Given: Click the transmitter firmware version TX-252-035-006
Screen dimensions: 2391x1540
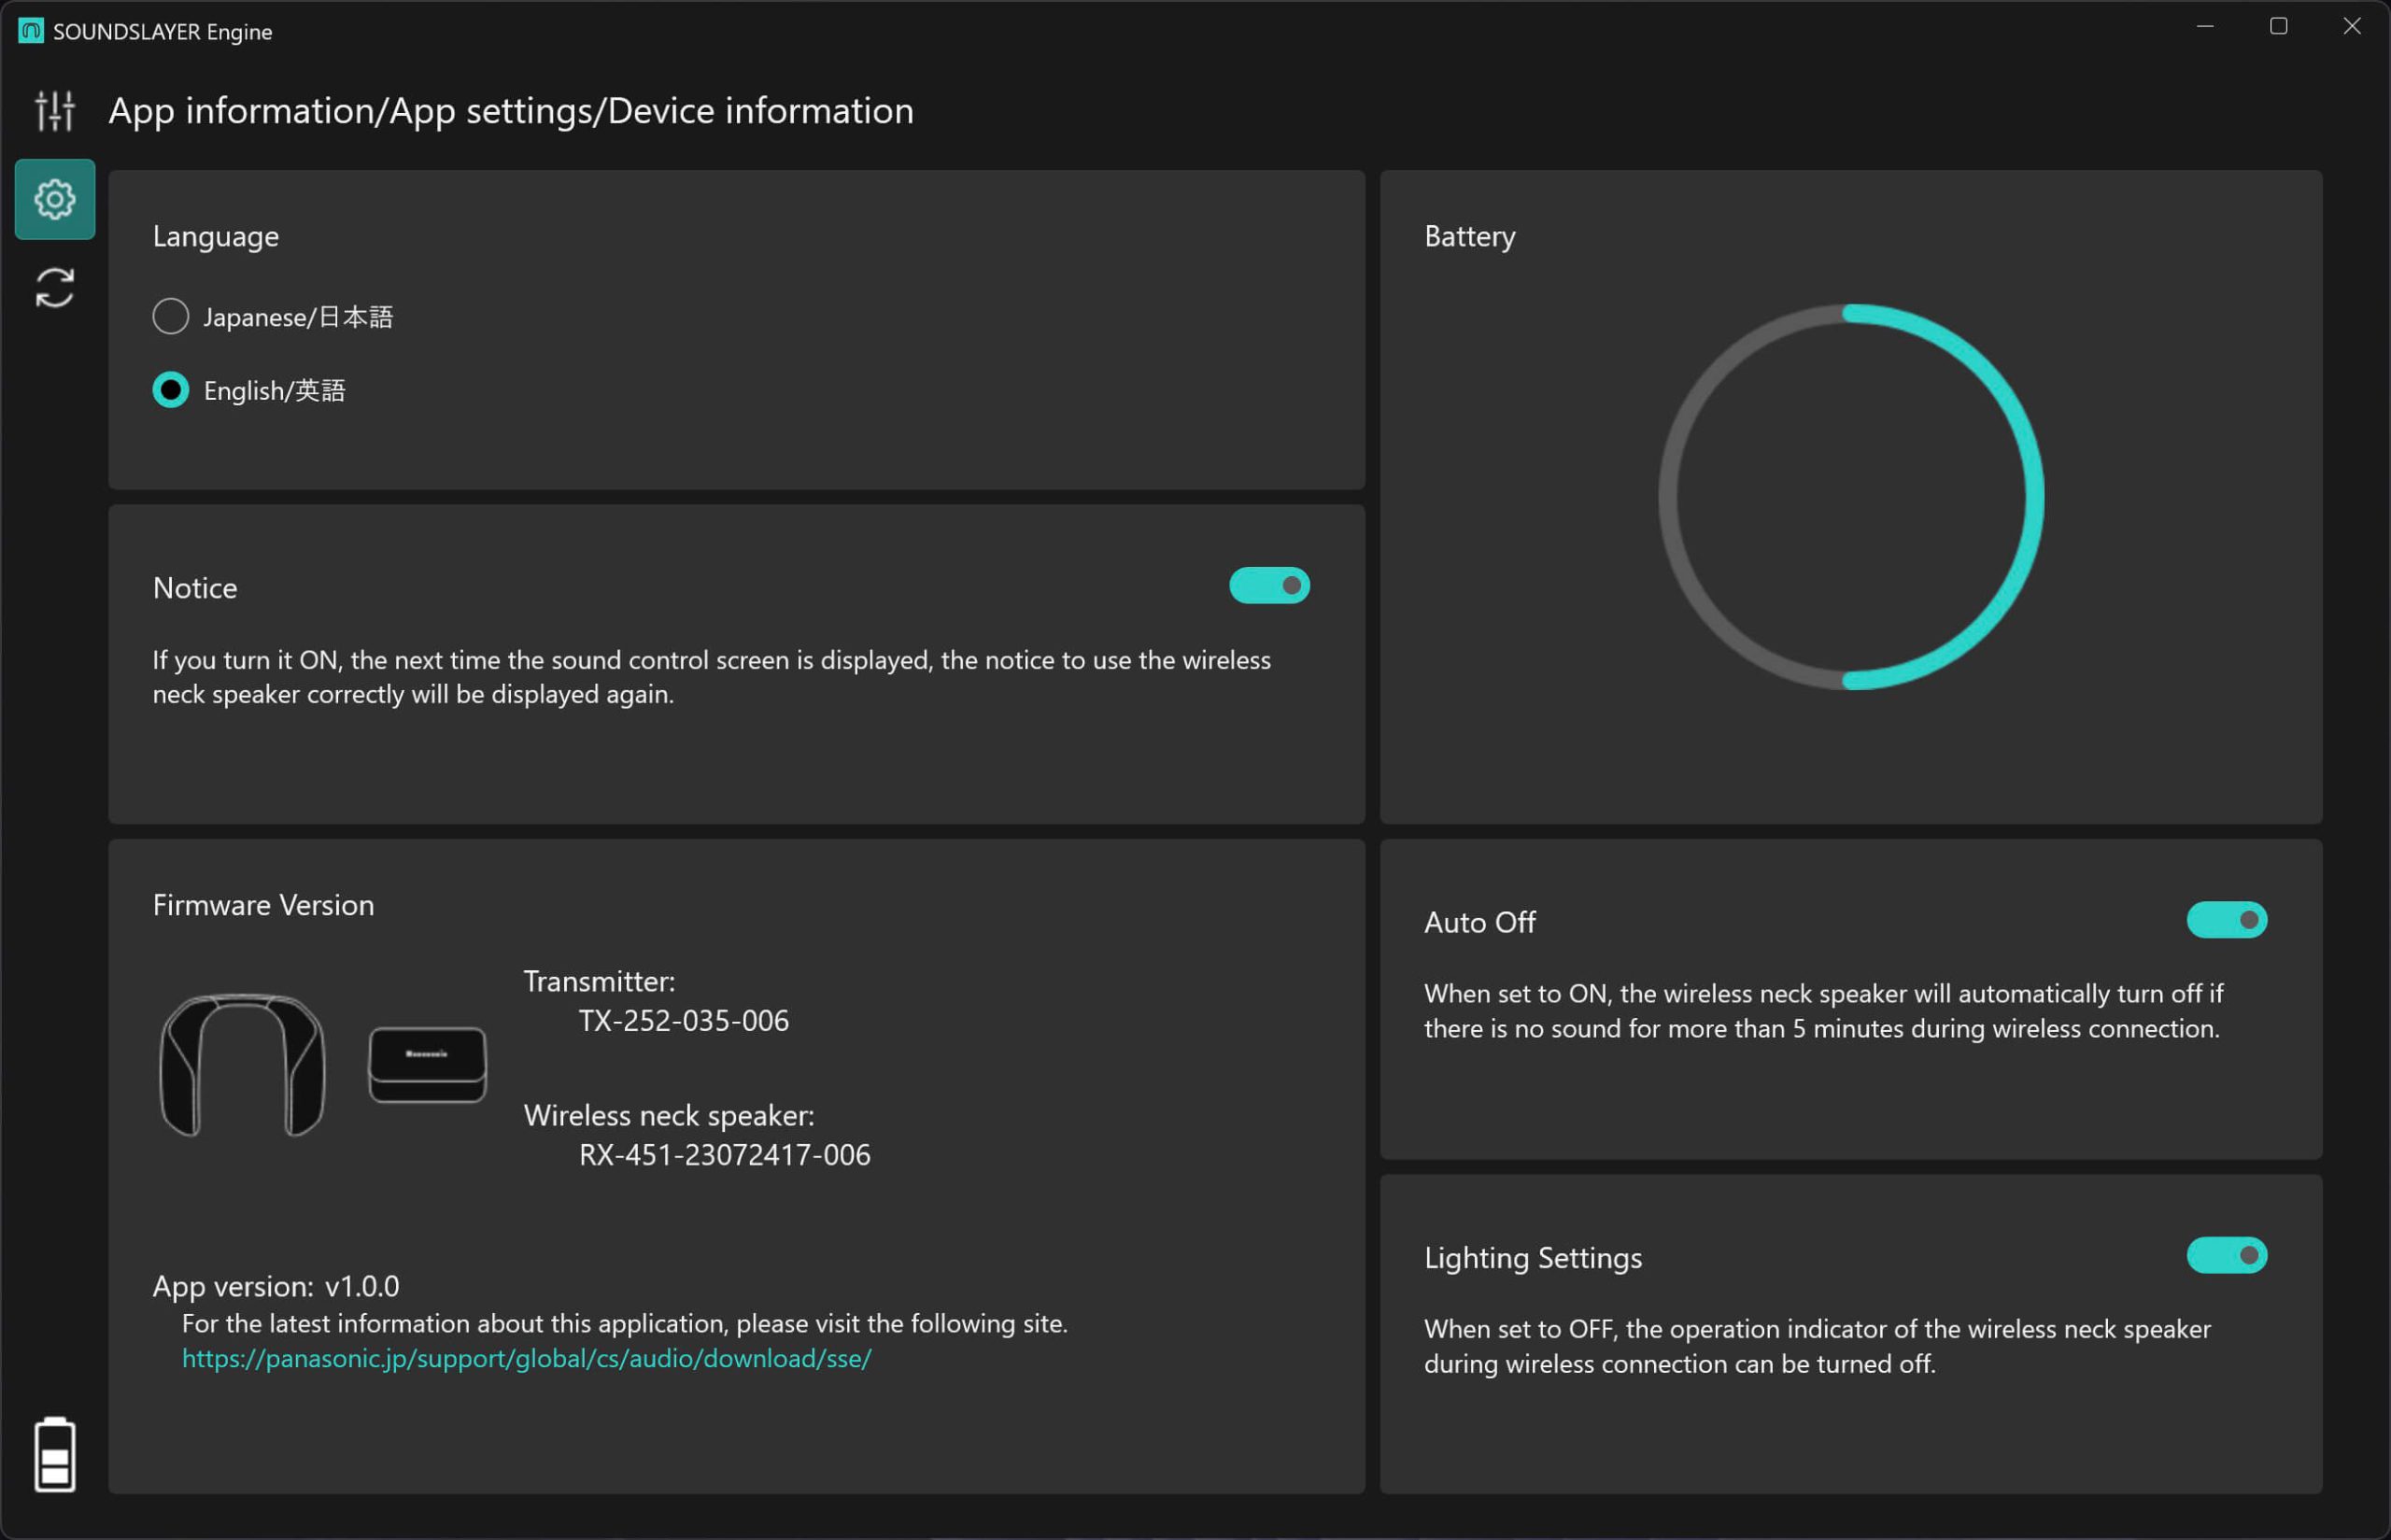Looking at the screenshot, I should click(x=683, y=1021).
